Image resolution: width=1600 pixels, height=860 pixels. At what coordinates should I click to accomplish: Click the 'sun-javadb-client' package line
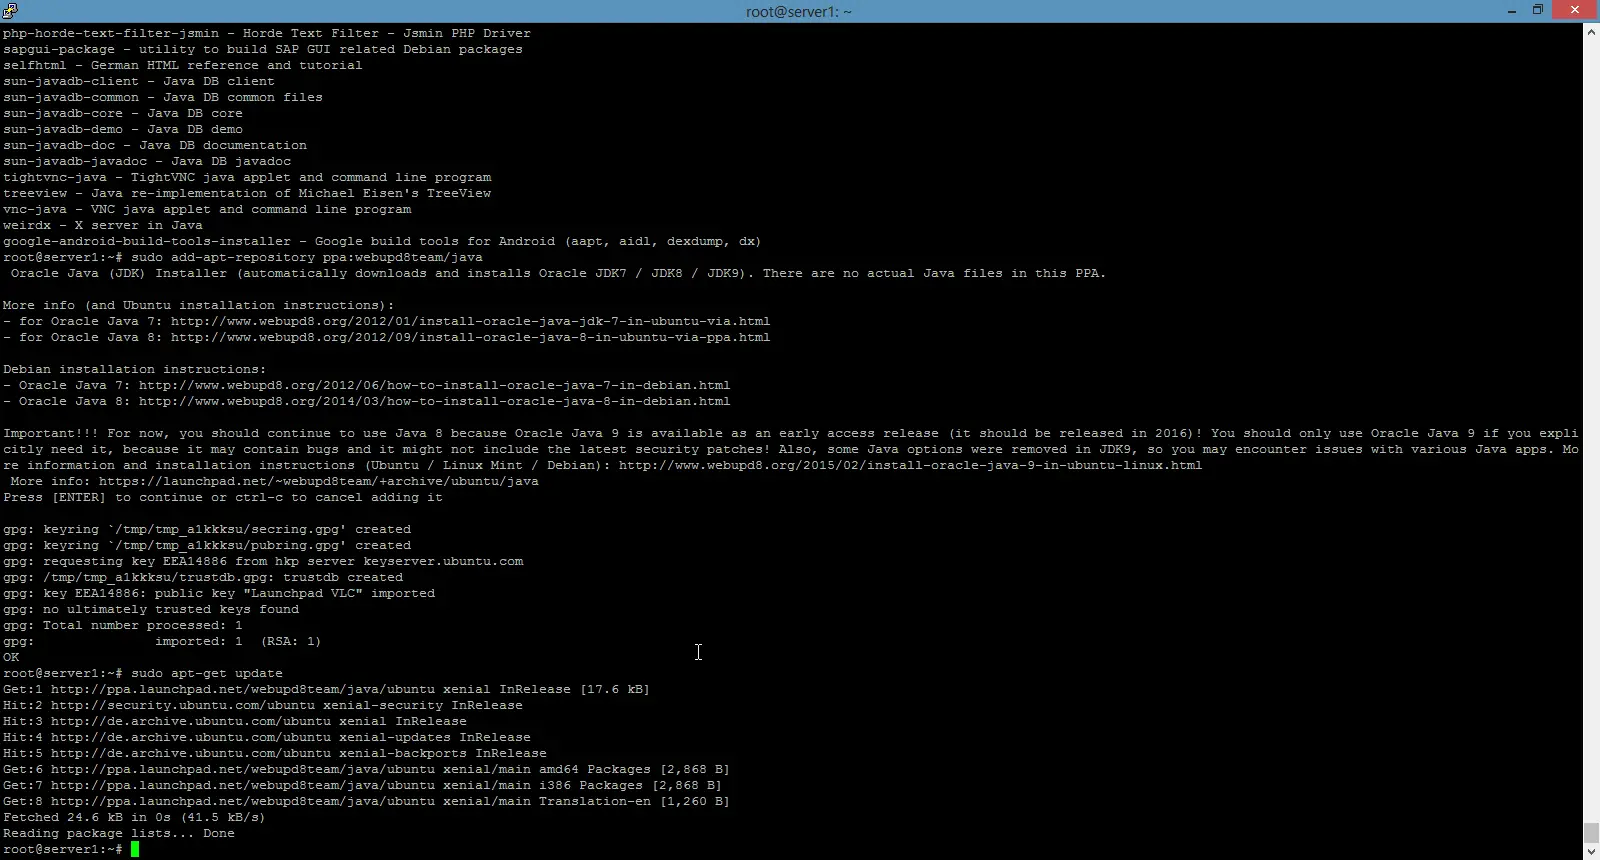coord(139,81)
